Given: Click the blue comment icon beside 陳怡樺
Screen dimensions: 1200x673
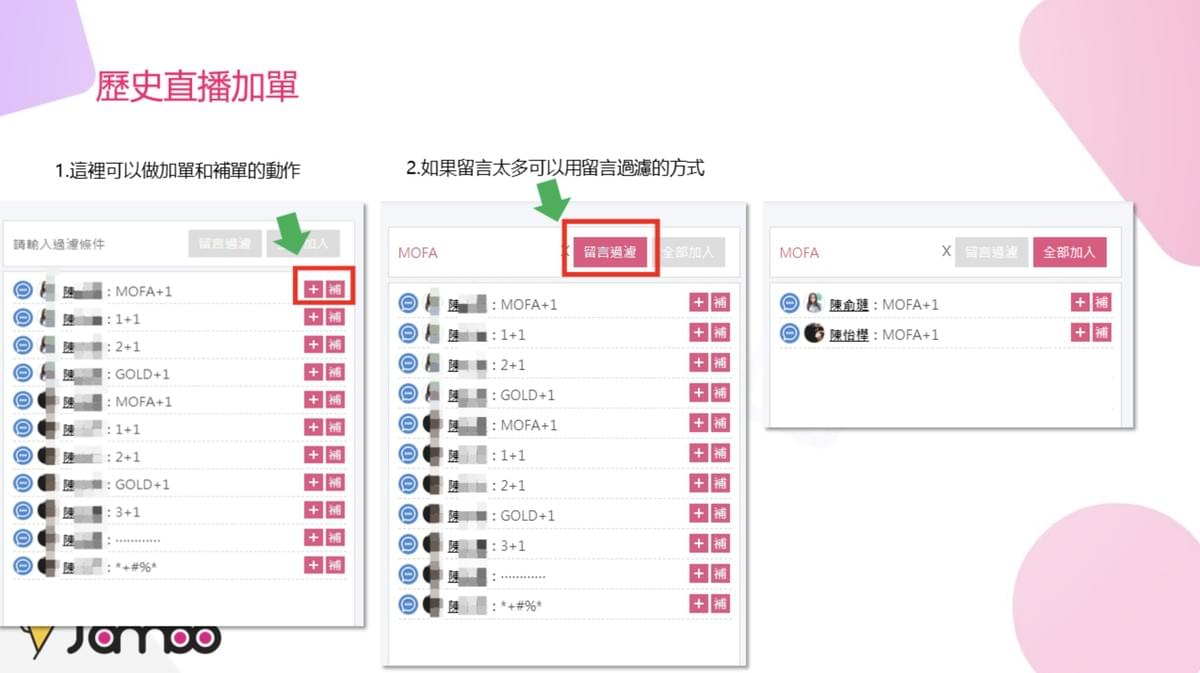Looking at the screenshot, I should coord(790,334).
